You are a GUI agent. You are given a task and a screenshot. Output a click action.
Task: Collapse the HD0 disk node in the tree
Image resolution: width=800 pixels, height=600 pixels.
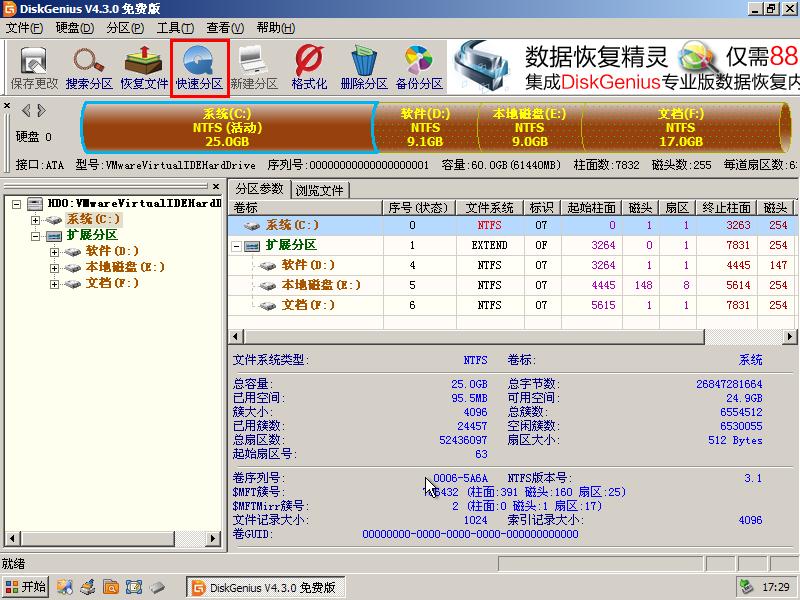[x=16, y=204]
